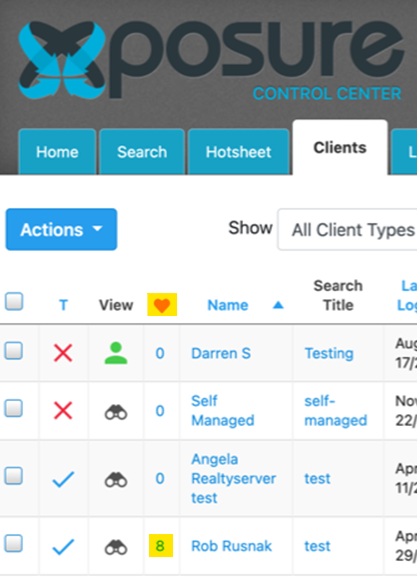Click binoculars icon in Angela Realtyserver row
Image resolution: width=417 pixels, height=587 pixels.
click(x=116, y=480)
